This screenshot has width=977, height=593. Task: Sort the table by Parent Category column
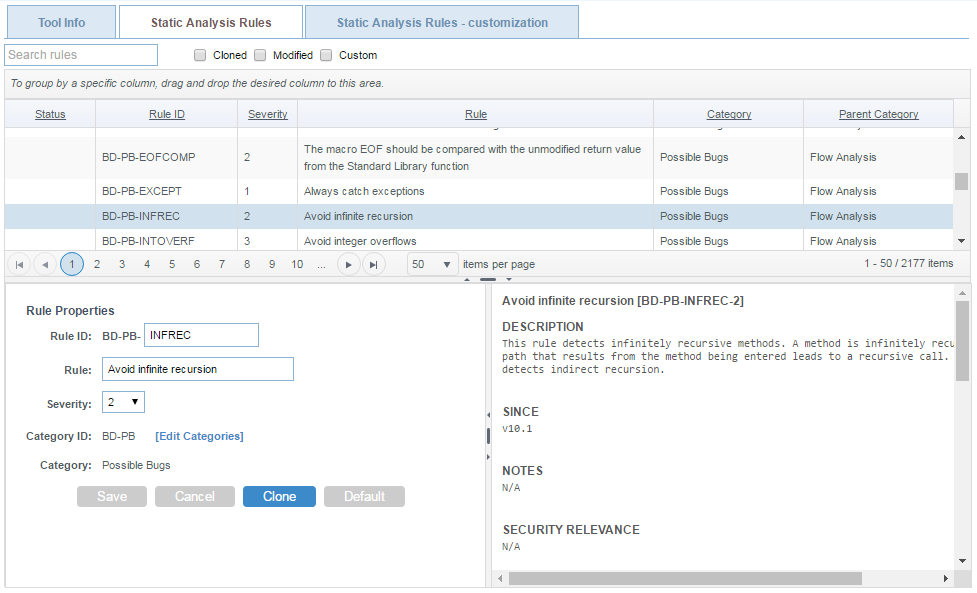tap(878, 114)
